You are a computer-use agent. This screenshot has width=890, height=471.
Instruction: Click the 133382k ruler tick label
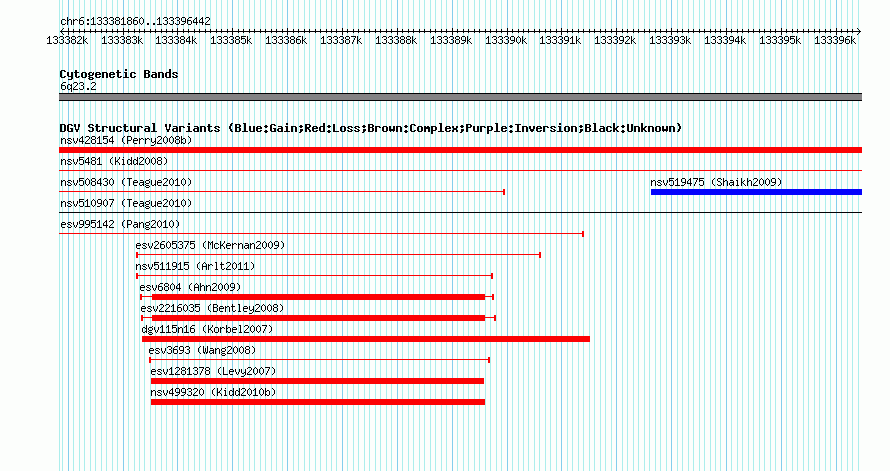(67, 40)
